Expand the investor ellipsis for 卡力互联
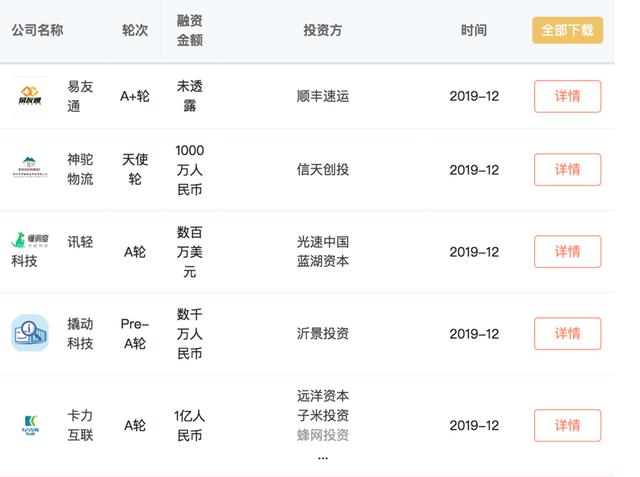The height and width of the screenshot is (477, 640). [322, 455]
